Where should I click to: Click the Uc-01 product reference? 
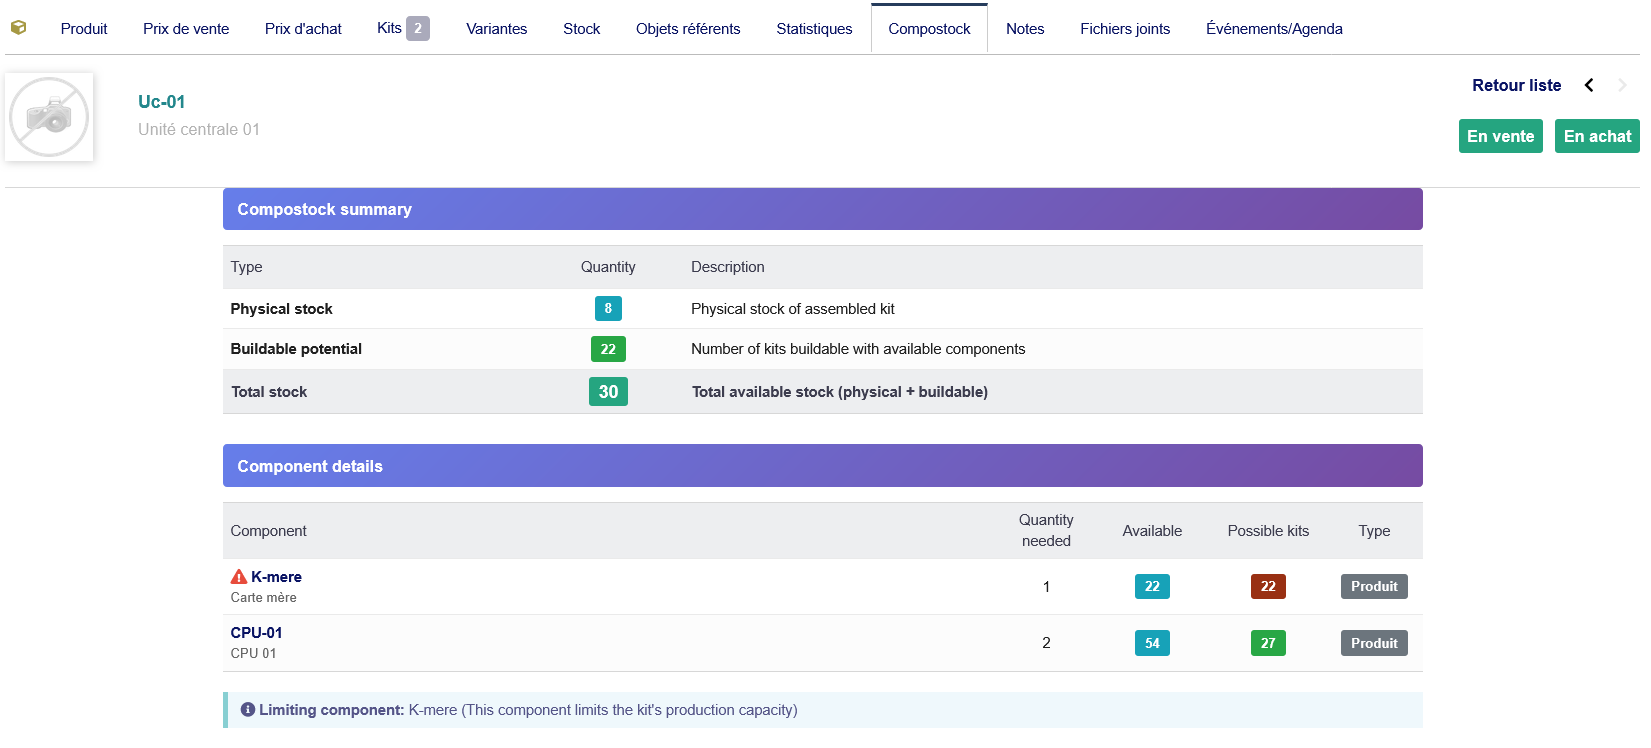[161, 102]
